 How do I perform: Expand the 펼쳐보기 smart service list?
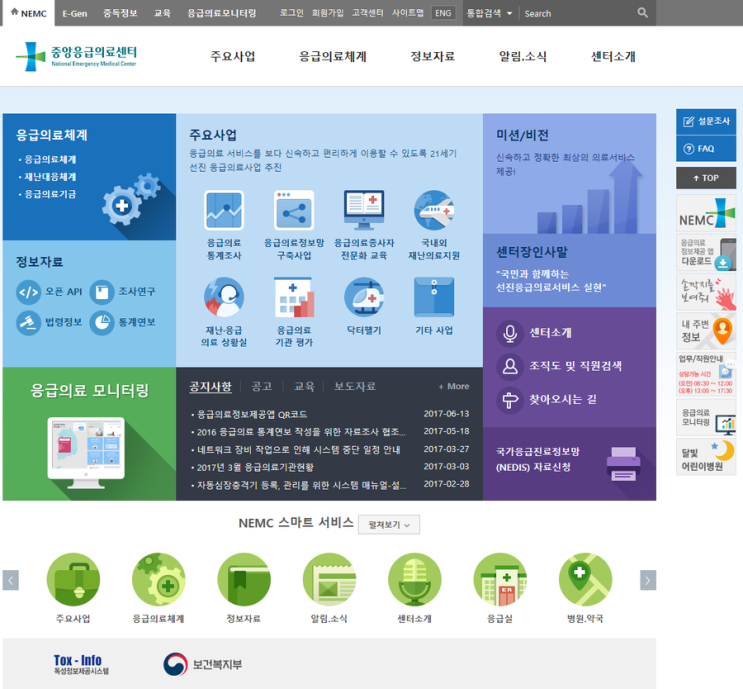[x=389, y=525]
